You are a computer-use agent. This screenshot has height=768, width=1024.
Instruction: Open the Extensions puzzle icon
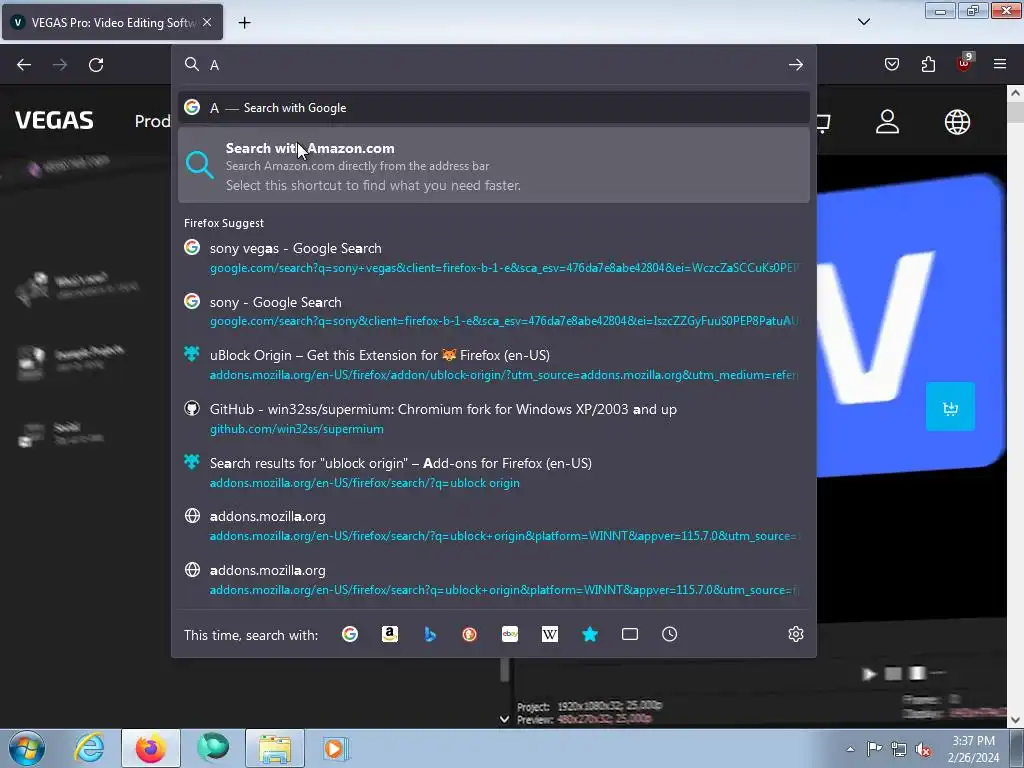(928, 64)
